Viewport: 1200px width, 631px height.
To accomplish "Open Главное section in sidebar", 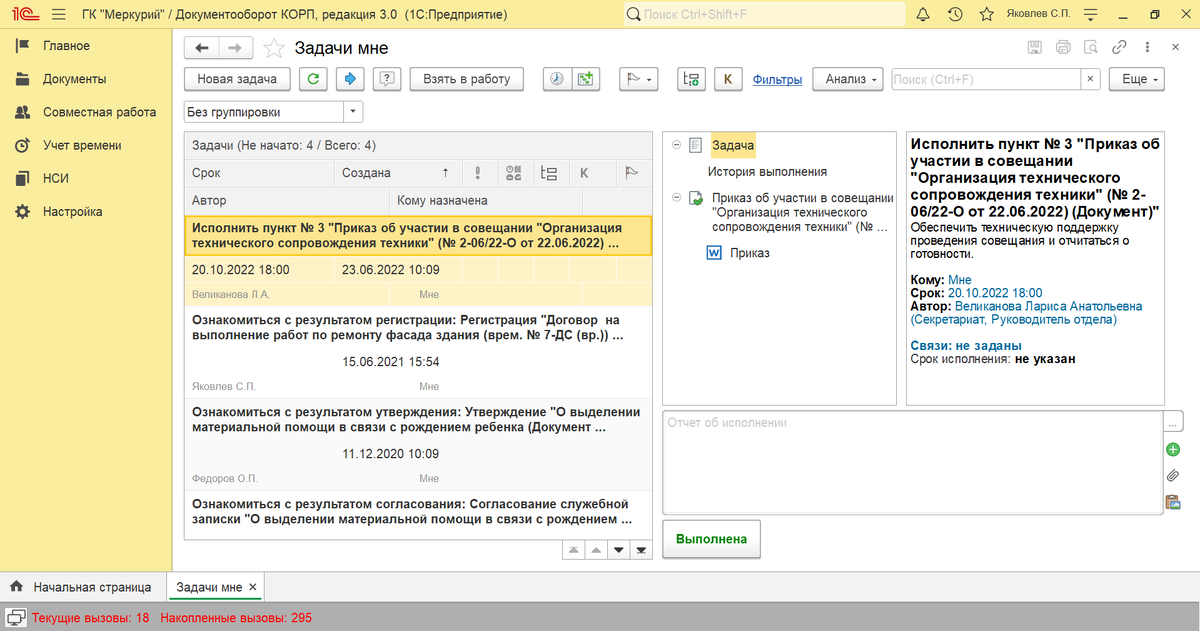I will point(66,46).
